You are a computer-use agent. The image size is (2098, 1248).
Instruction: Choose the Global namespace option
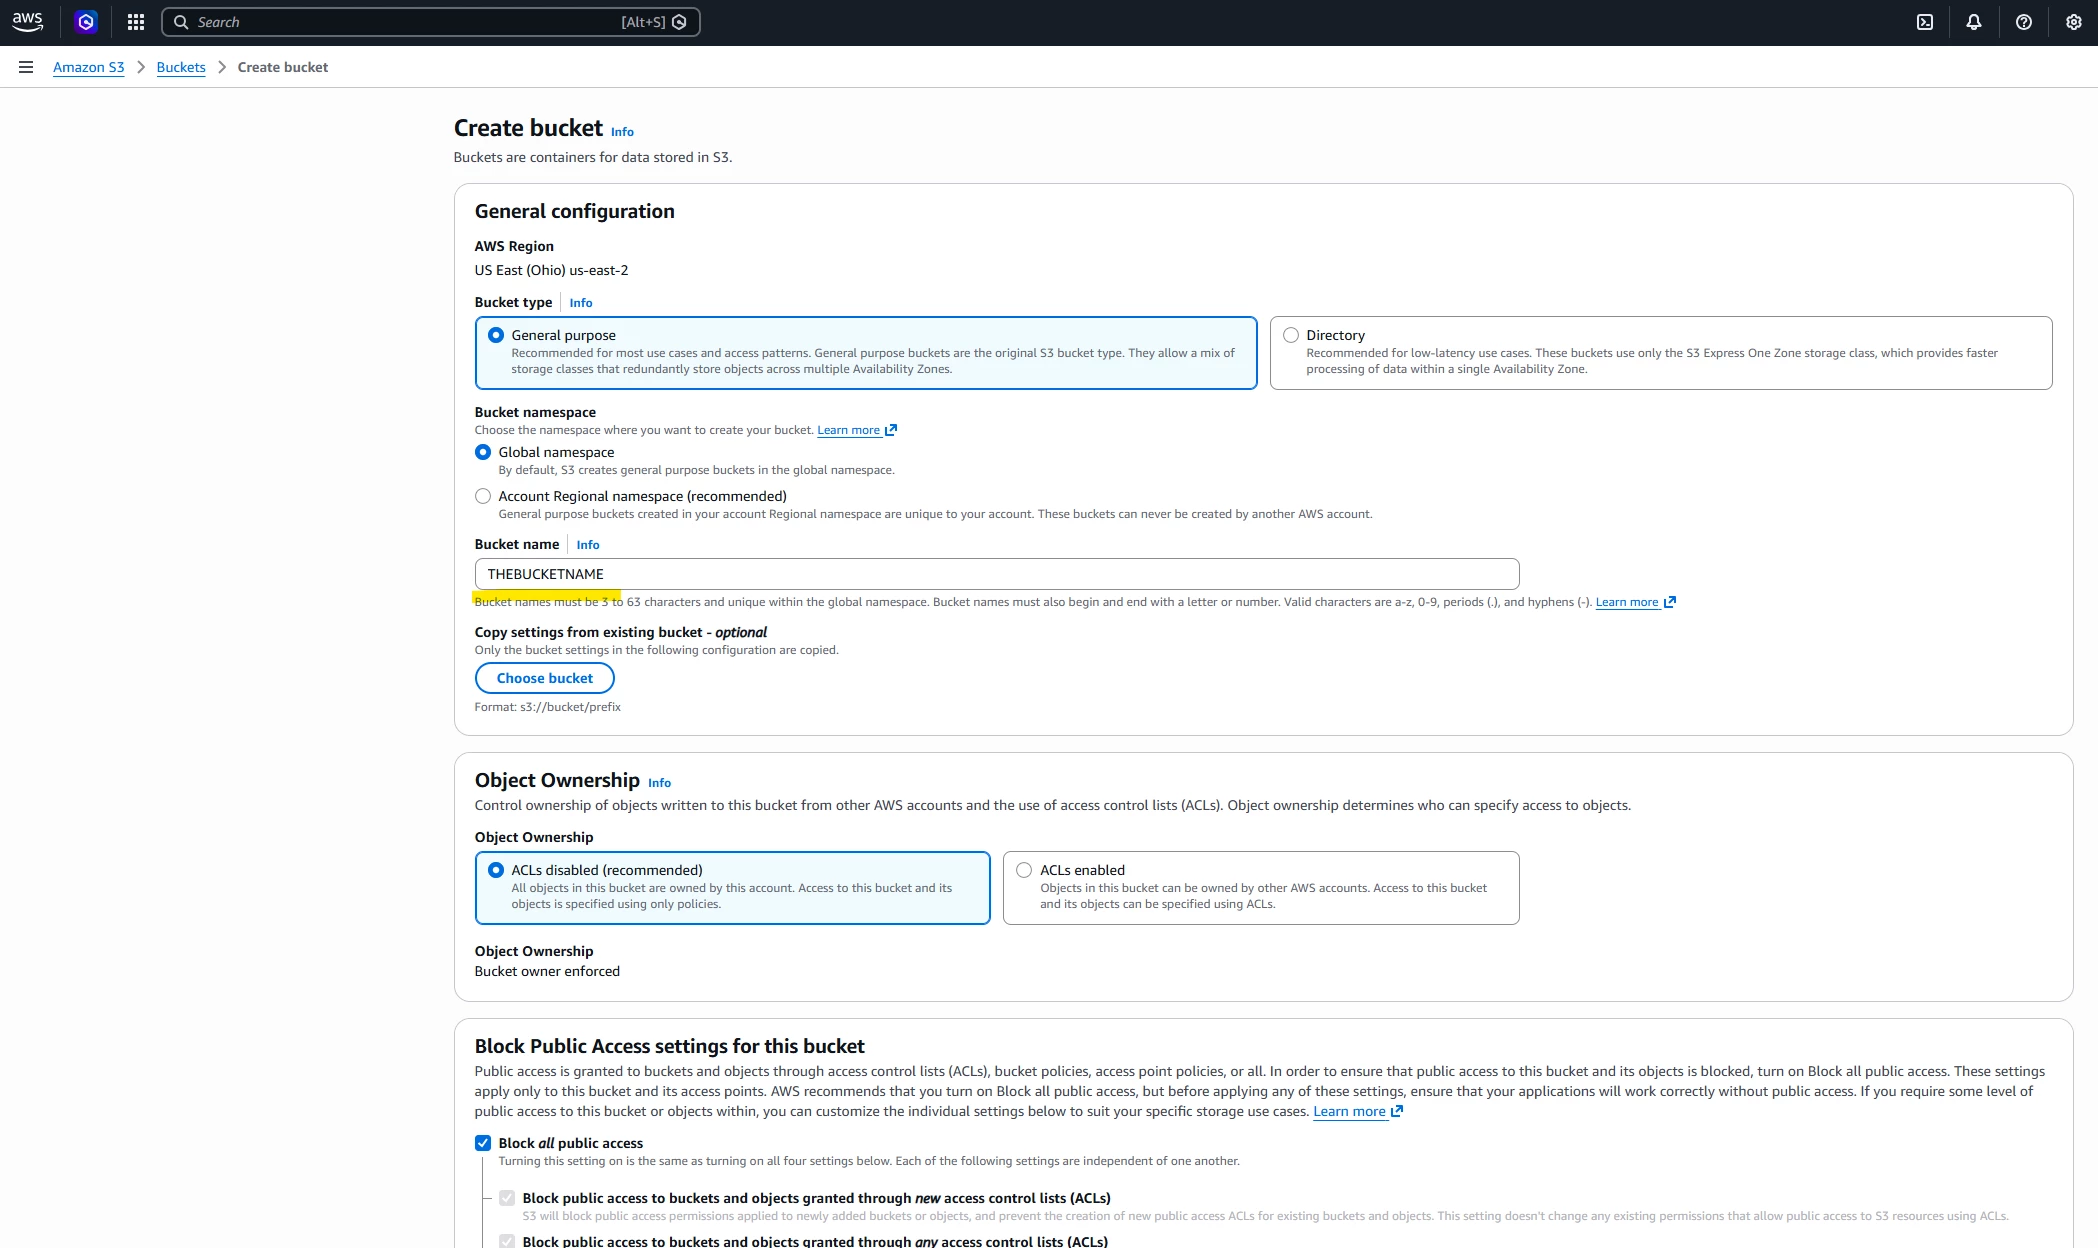click(483, 452)
